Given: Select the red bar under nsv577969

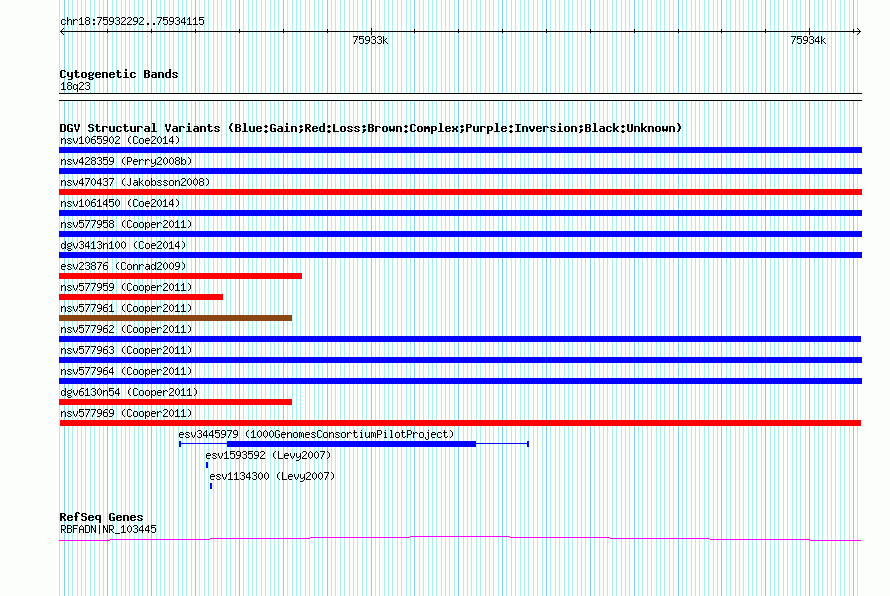Looking at the screenshot, I should click(460, 423).
